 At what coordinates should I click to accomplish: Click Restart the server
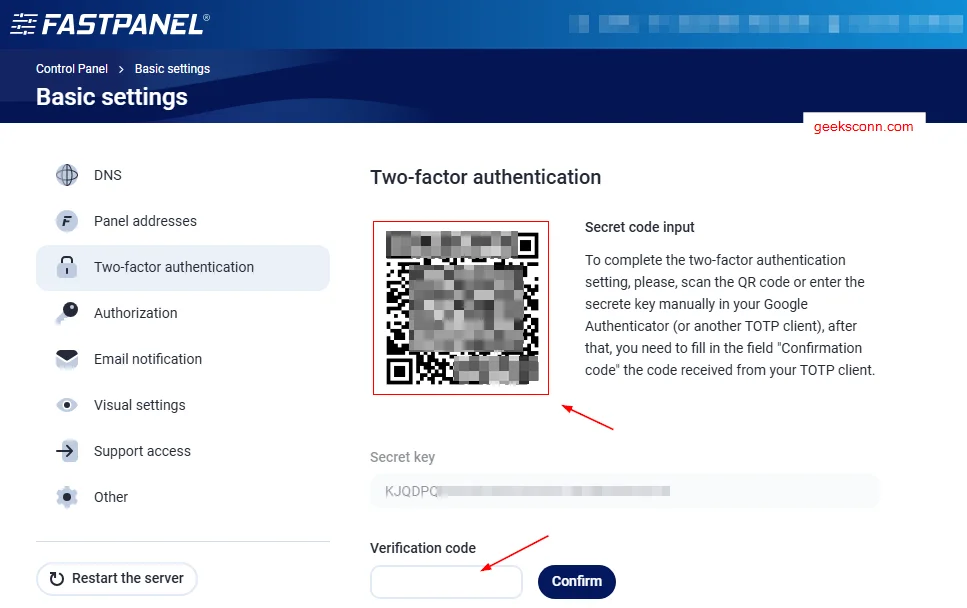click(x=116, y=578)
